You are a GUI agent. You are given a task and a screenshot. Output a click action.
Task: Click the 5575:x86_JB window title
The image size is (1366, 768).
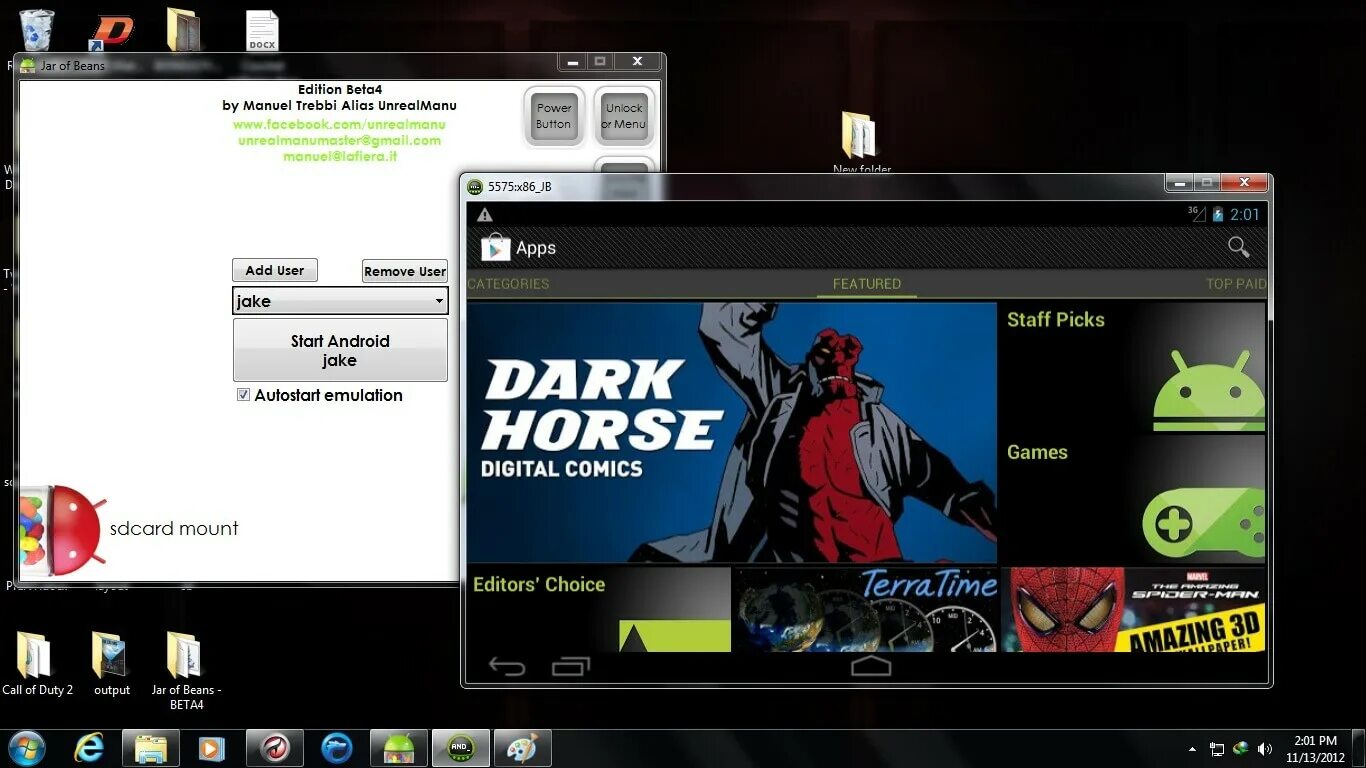click(x=519, y=187)
